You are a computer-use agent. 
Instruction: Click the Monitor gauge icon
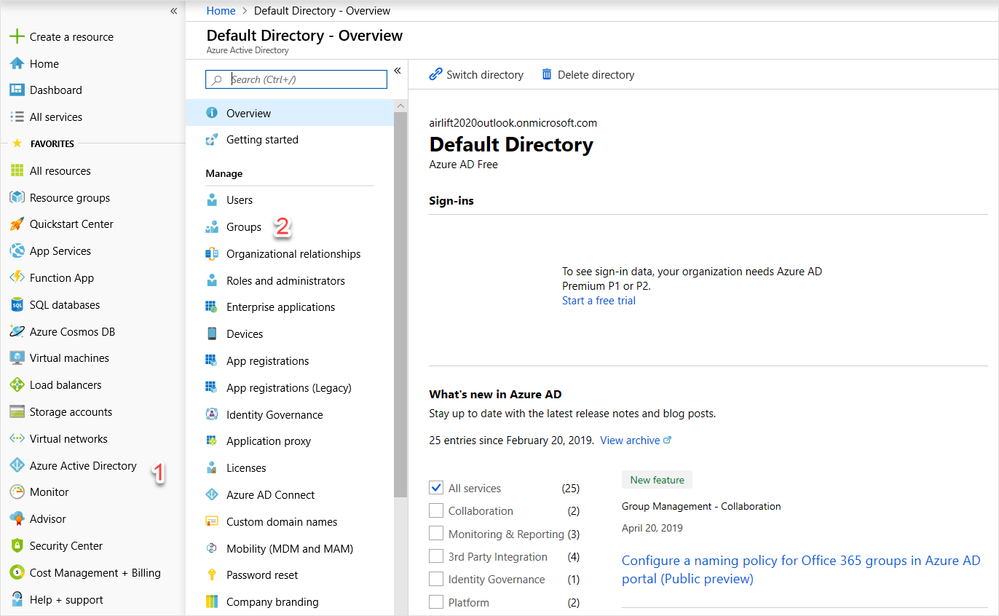click(17, 492)
